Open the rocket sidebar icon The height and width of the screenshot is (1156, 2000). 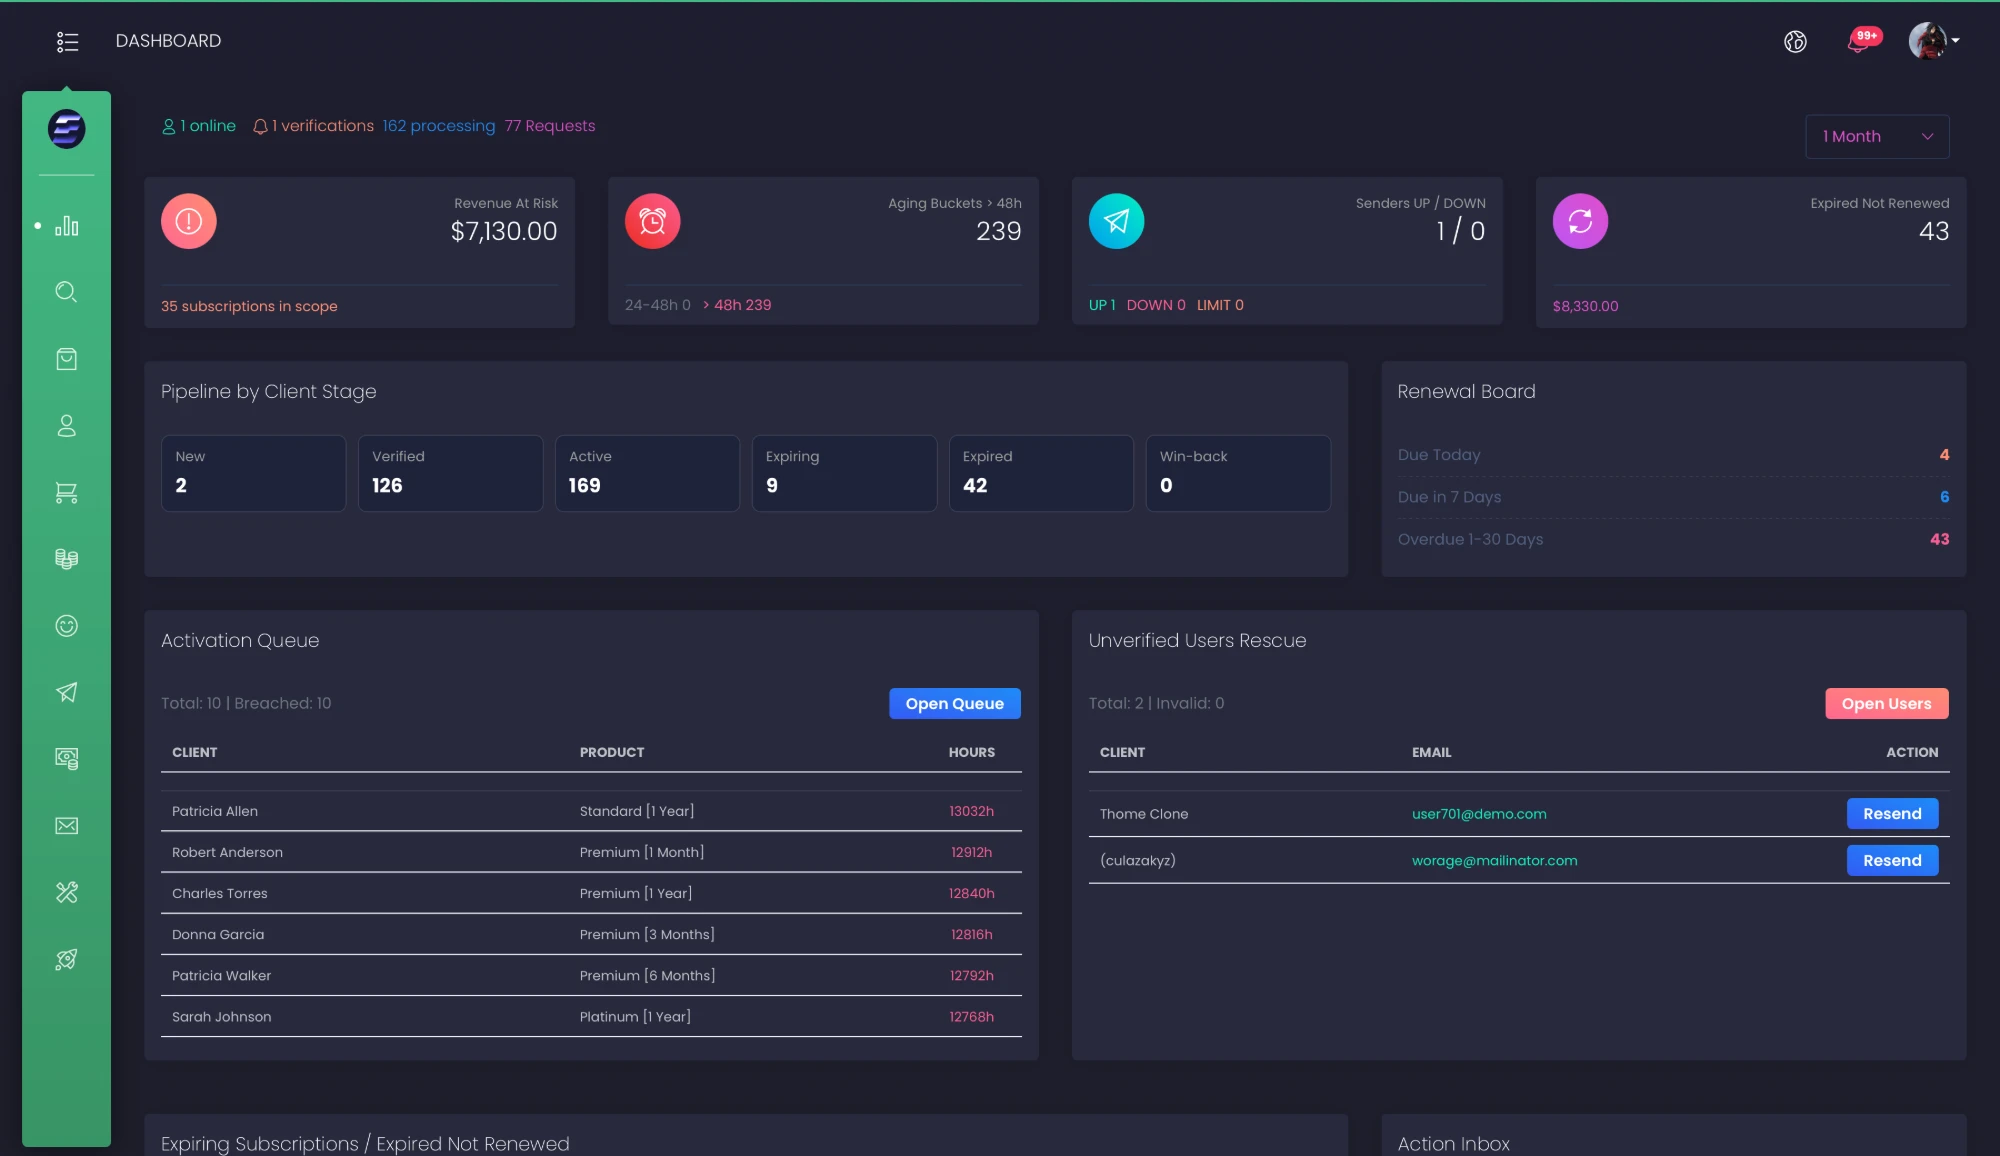point(67,960)
